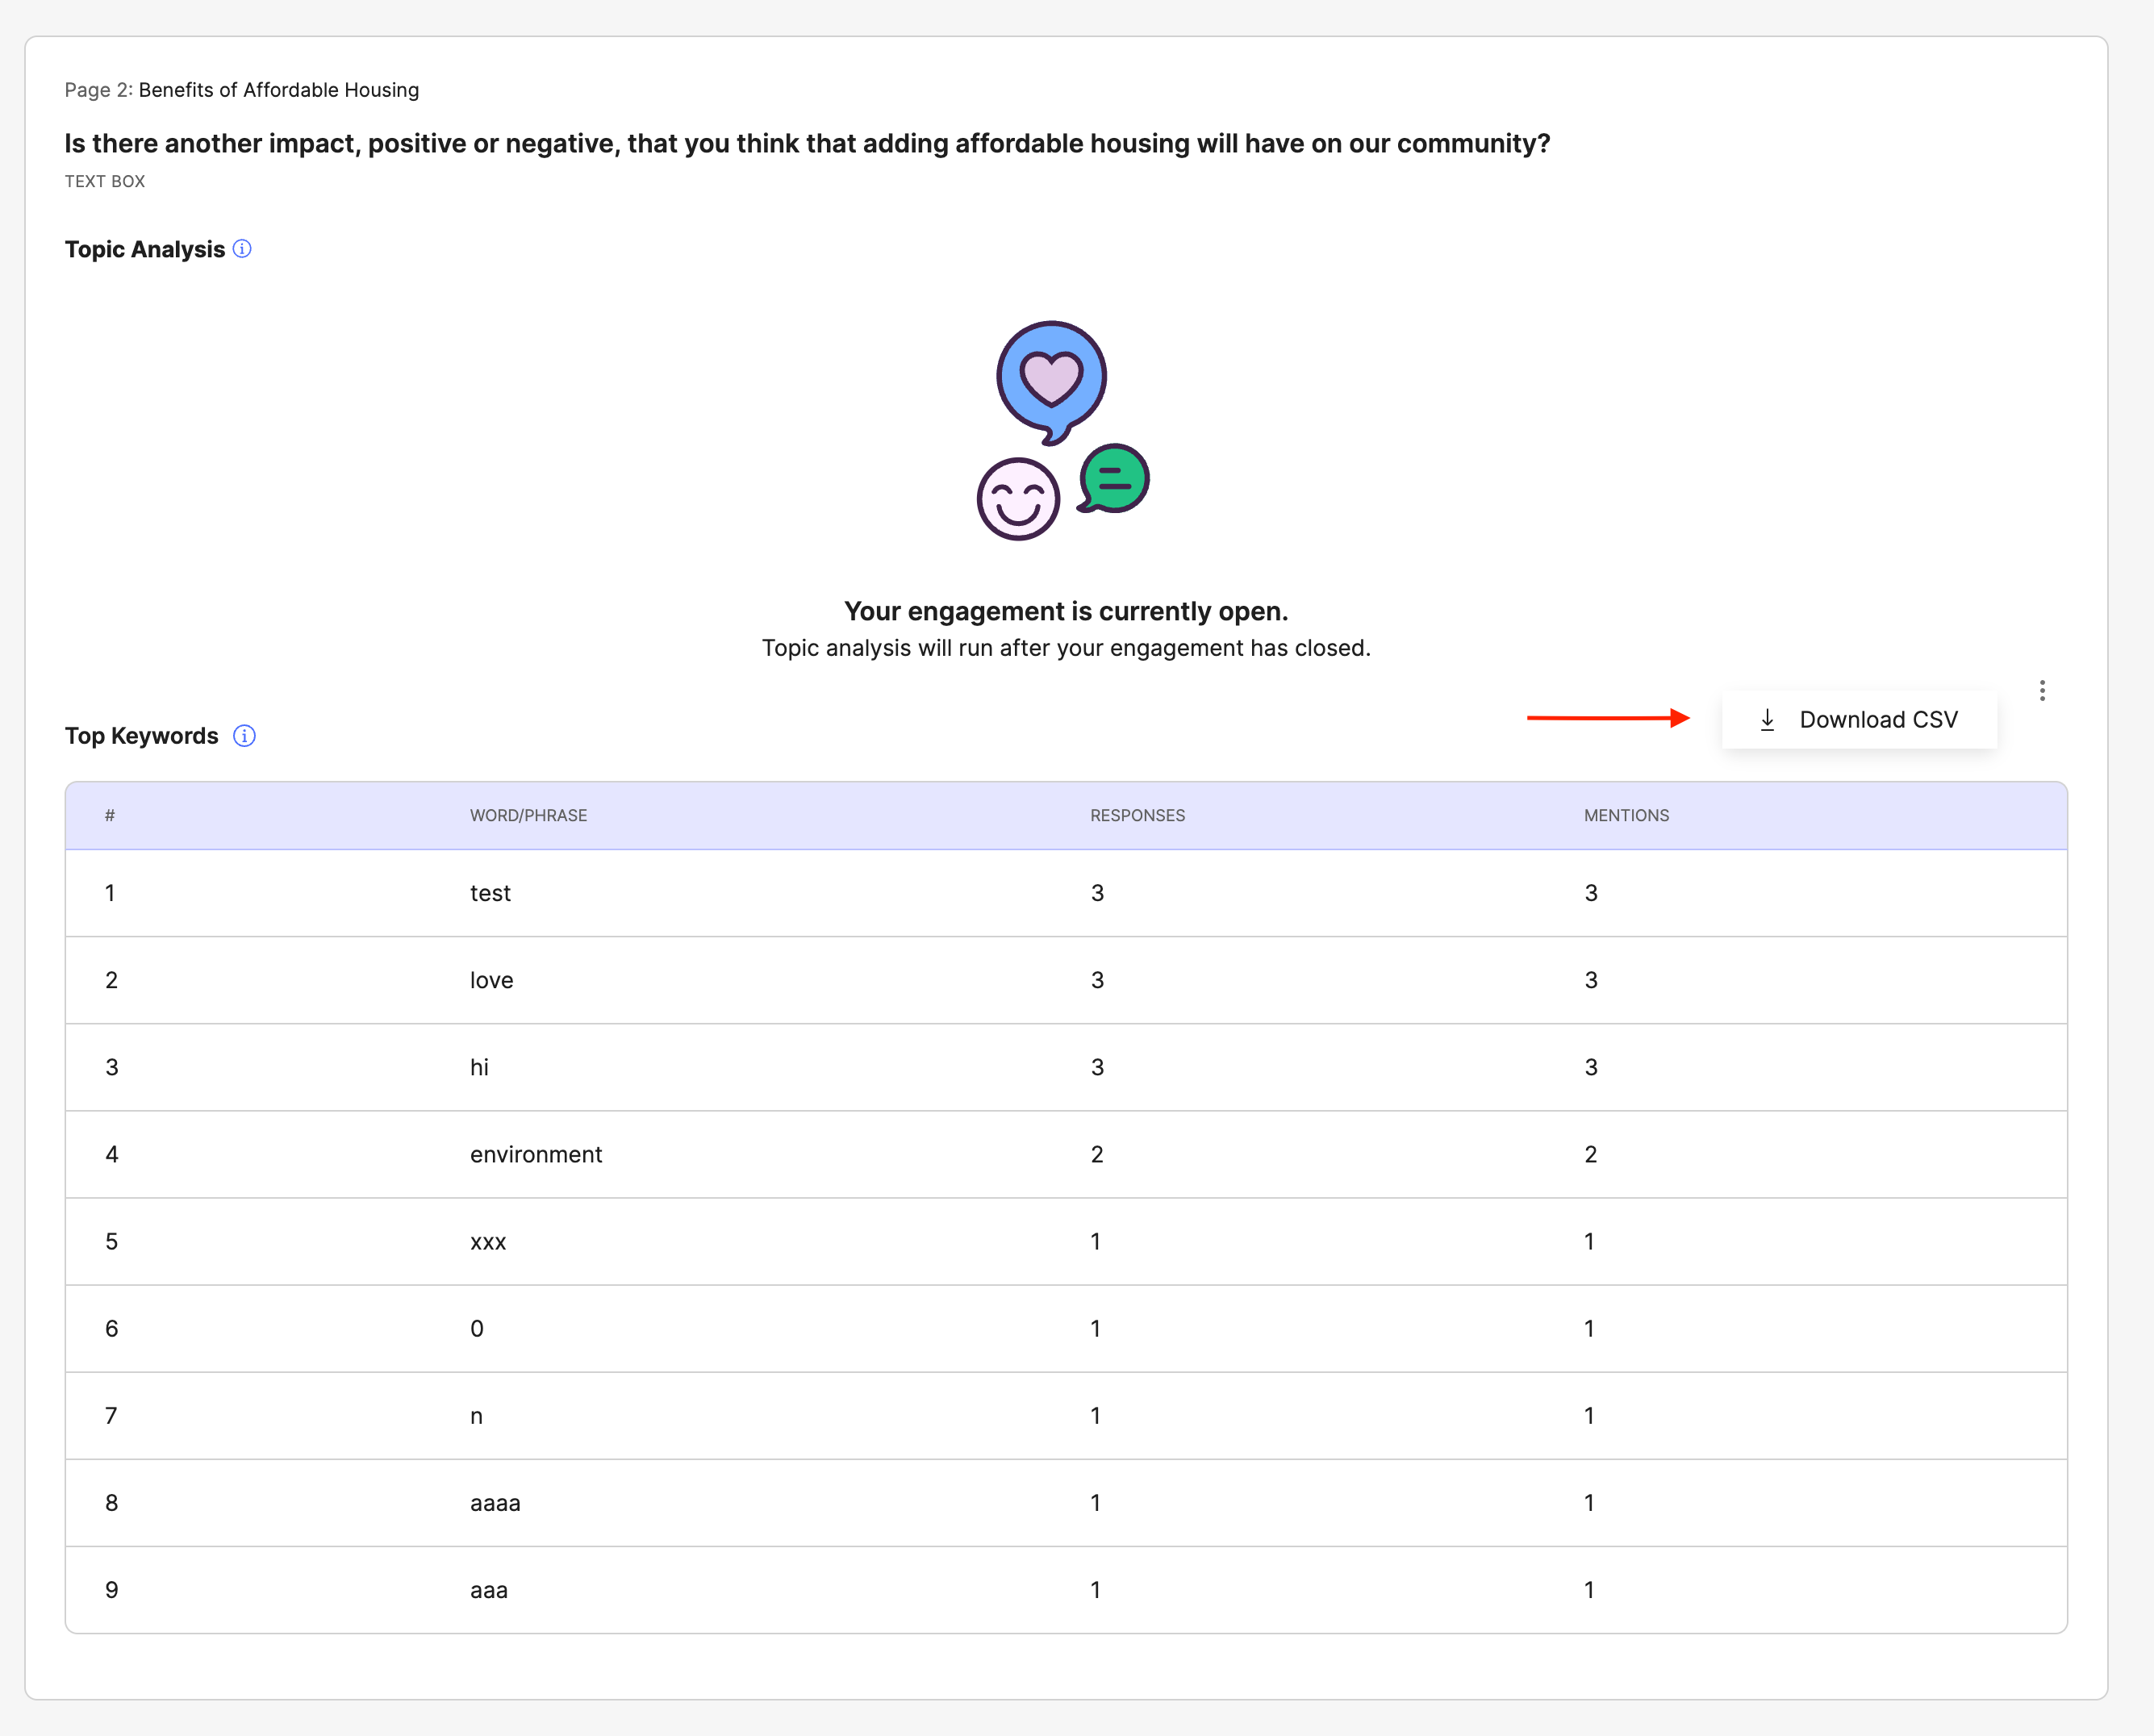Click the heart speech bubble illustration
Image resolution: width=2154 pixels, height=1736 pixels.
tap(1051, 380)
